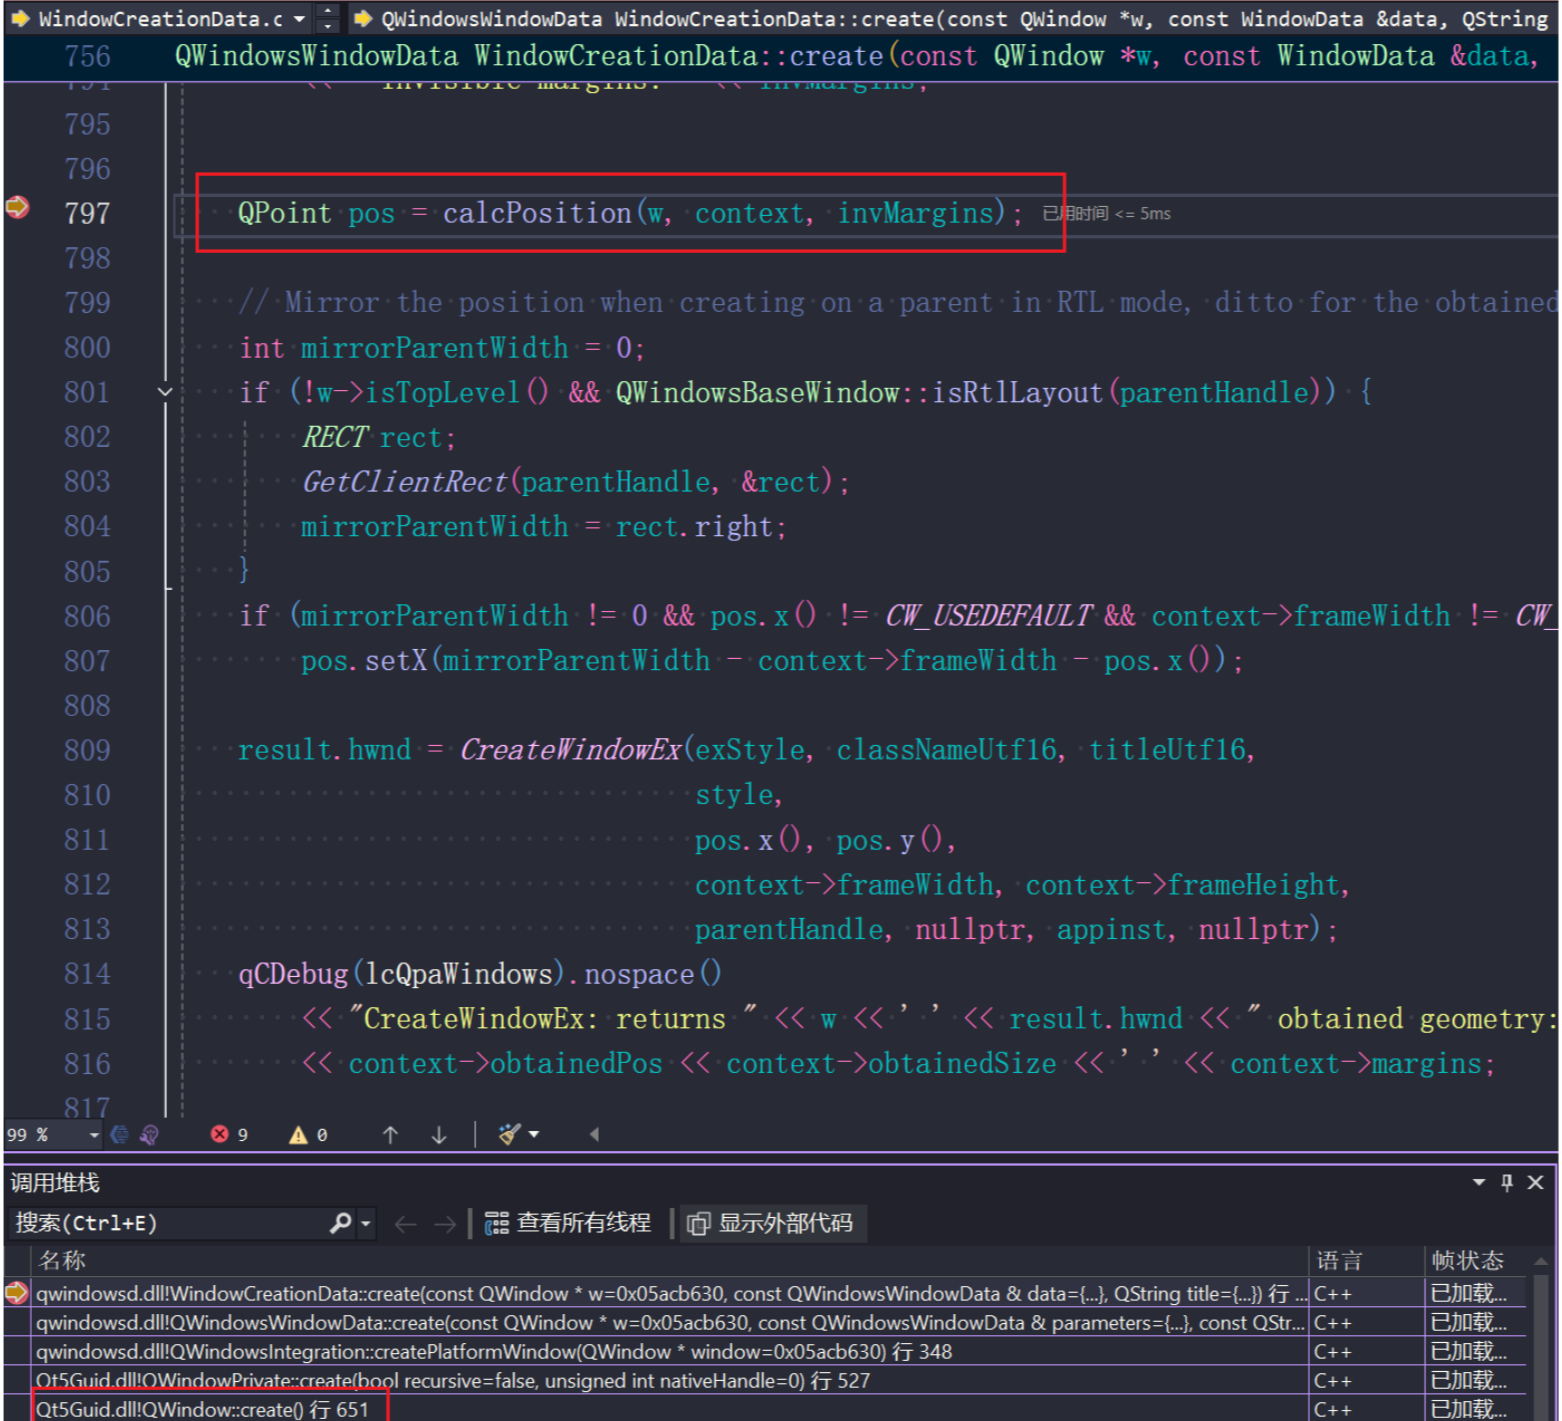Collapse the if block at line 801
The height and width of the screenshot is (1421, 1562).
coord(165,392)
